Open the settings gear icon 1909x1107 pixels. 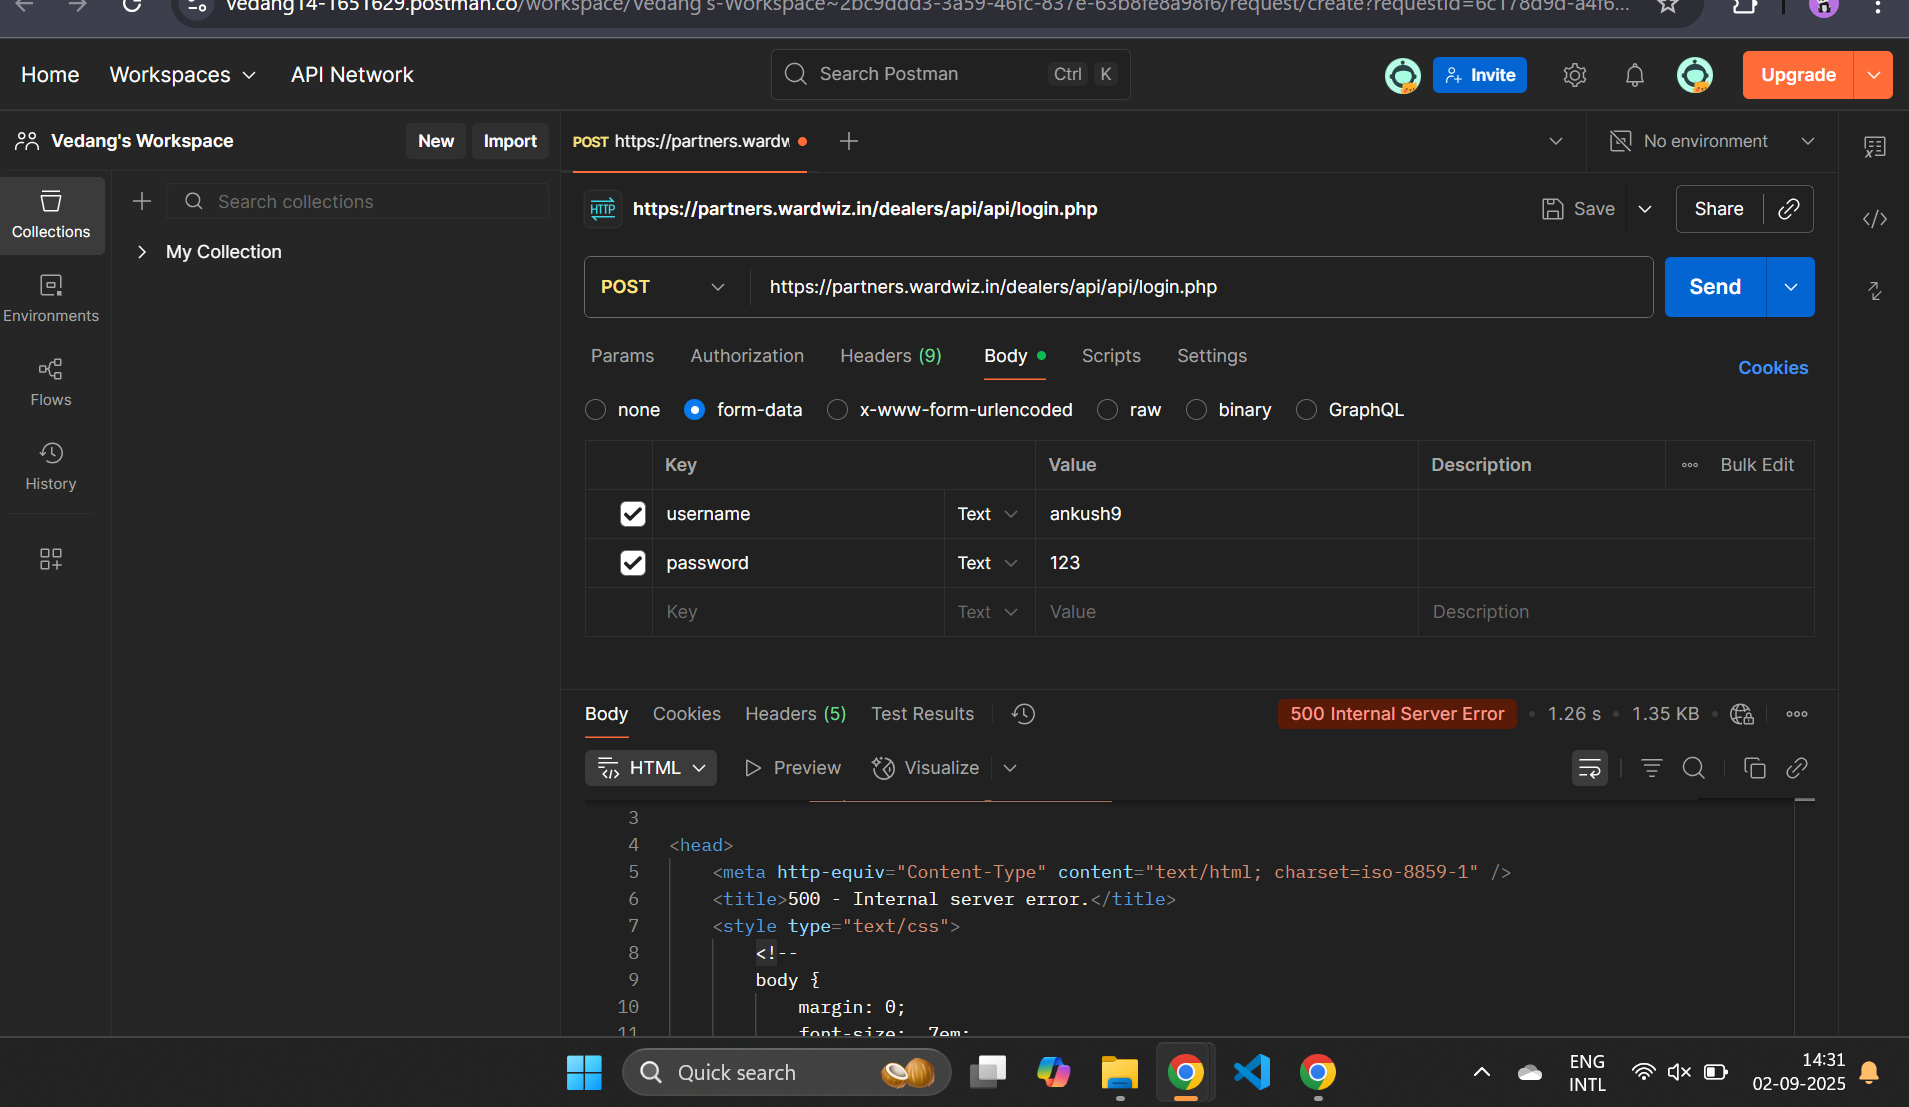point(1574,75)
